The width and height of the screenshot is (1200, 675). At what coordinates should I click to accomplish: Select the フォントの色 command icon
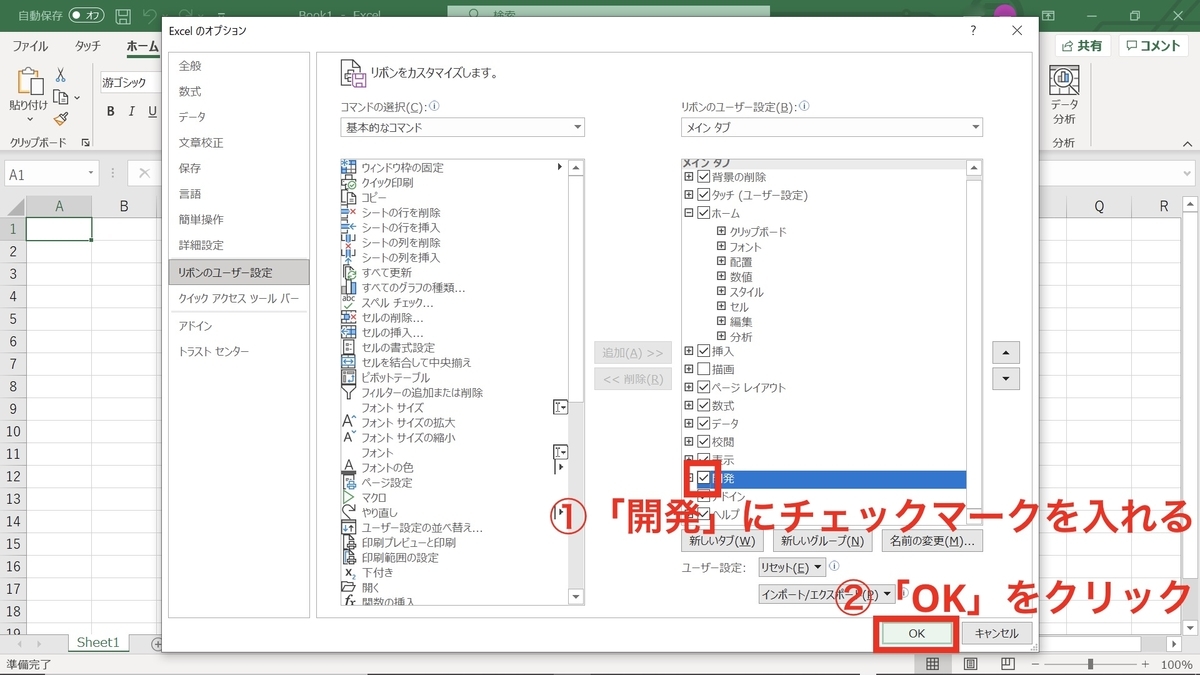pos(349,468)
